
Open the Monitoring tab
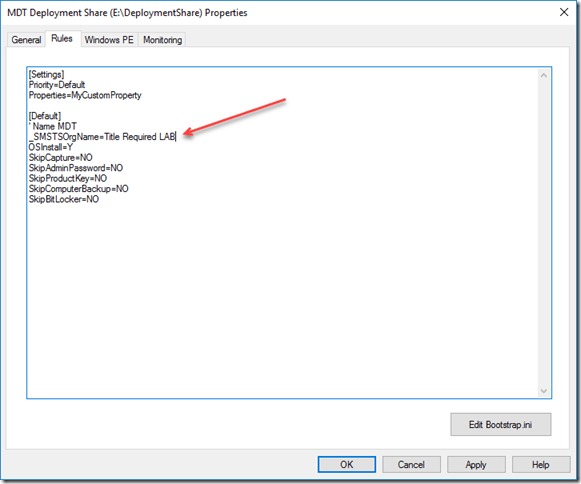pos(162,40)
